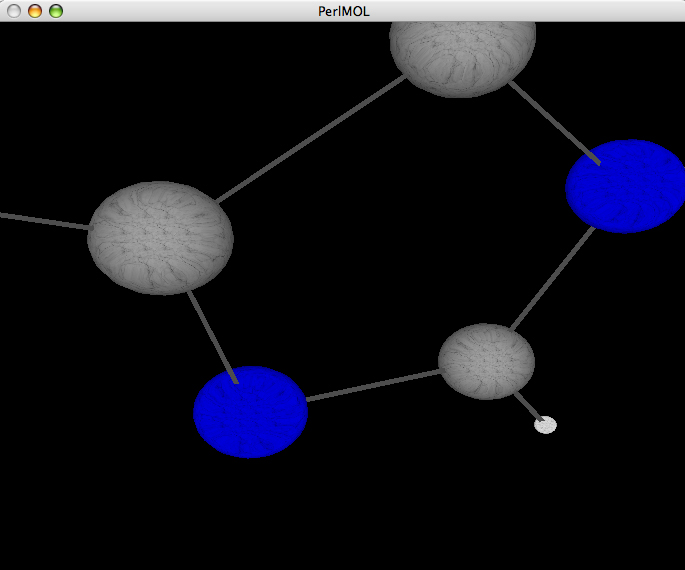The image size is (685, 570).
Task: Minimize the PerlMOL window with yellow button
Action: click(35, 11)
